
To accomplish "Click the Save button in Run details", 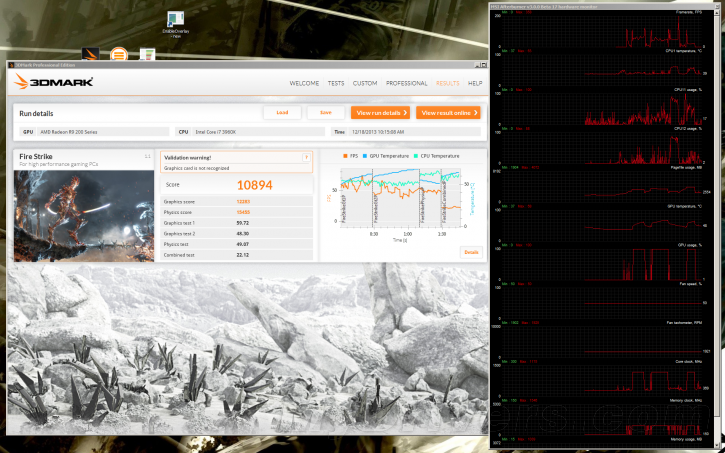I will 326,112.
